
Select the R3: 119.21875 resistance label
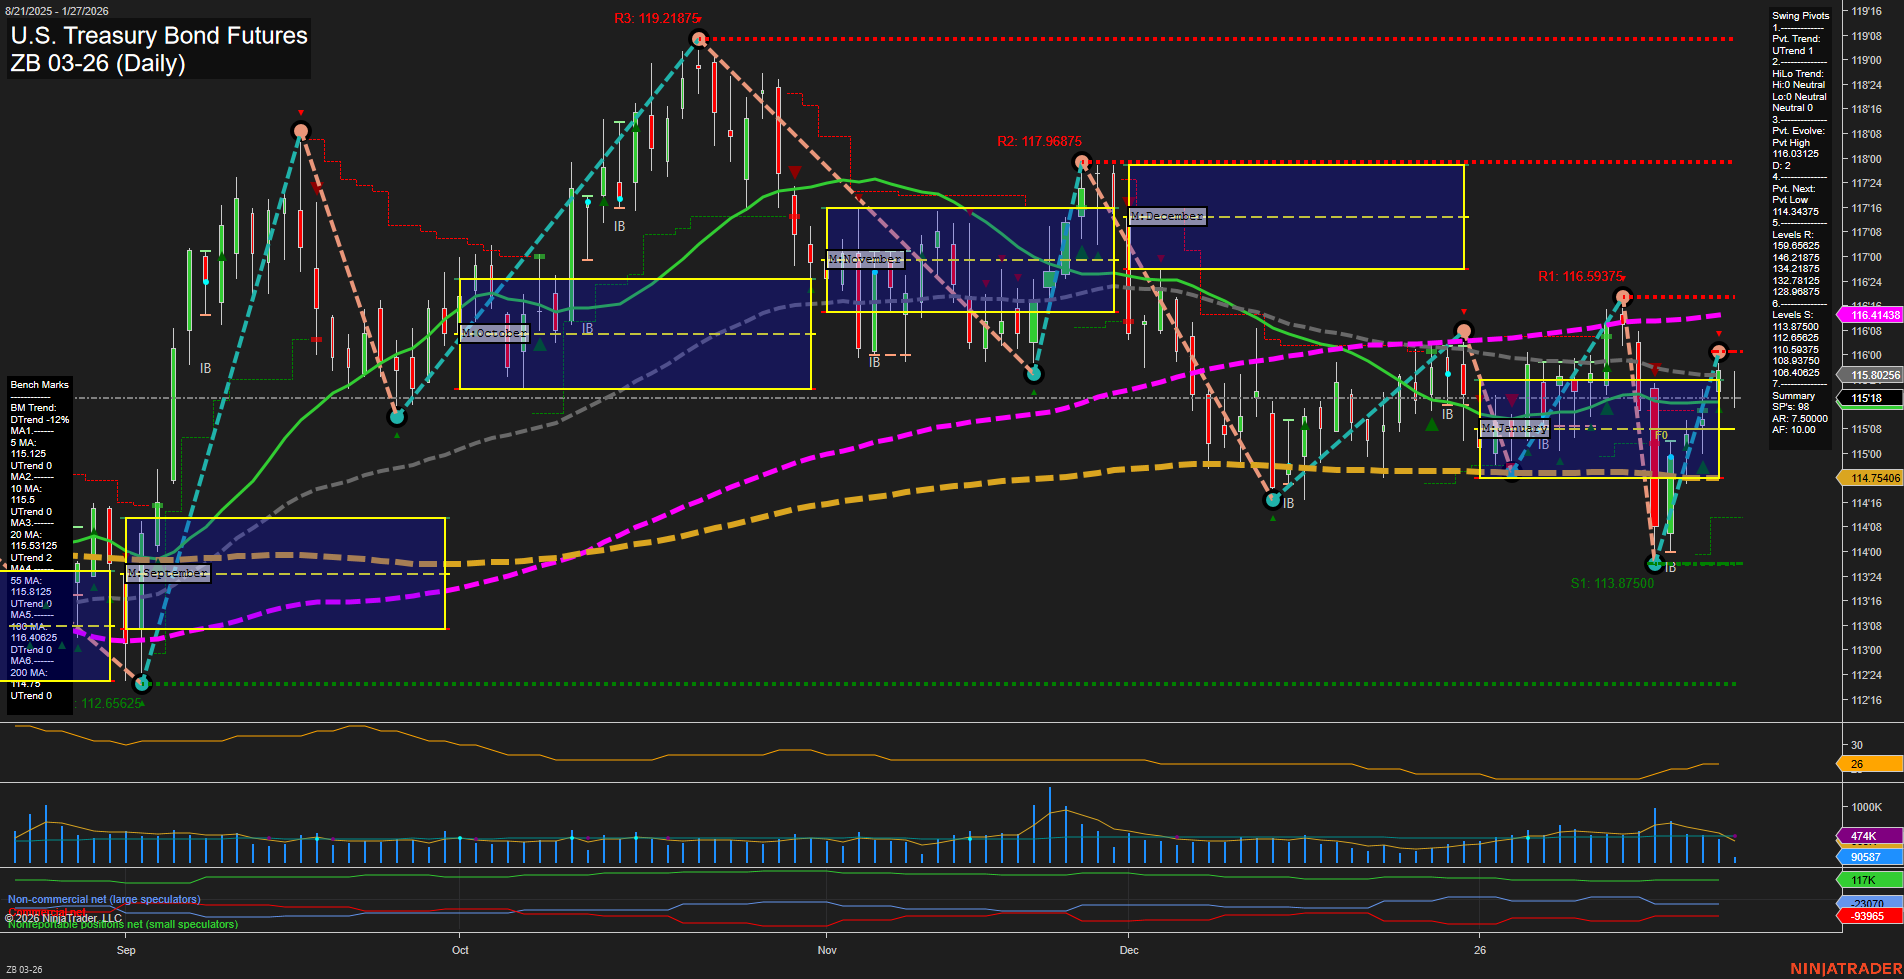click(x=656, y=17)
